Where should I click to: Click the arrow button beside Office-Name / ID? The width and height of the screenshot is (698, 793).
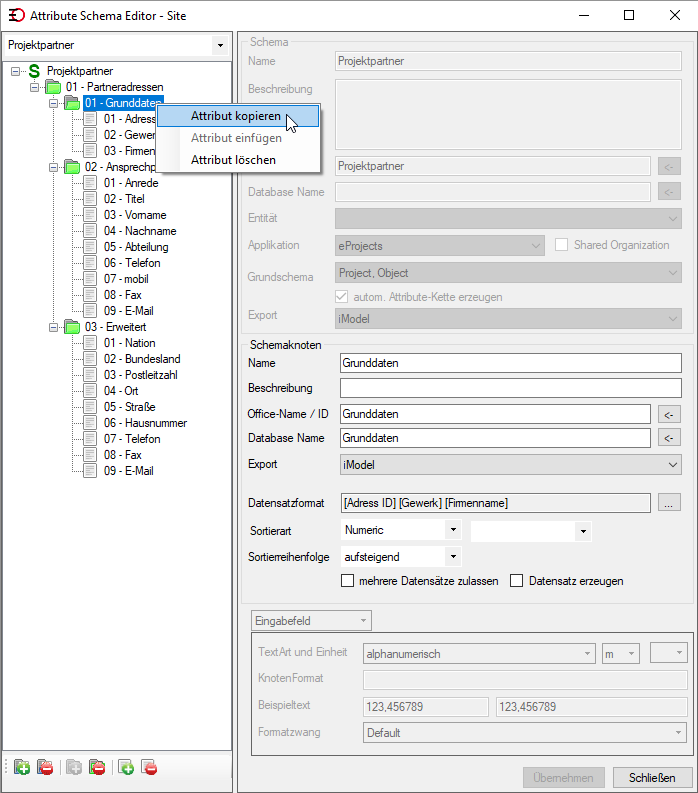coord(669,414)
